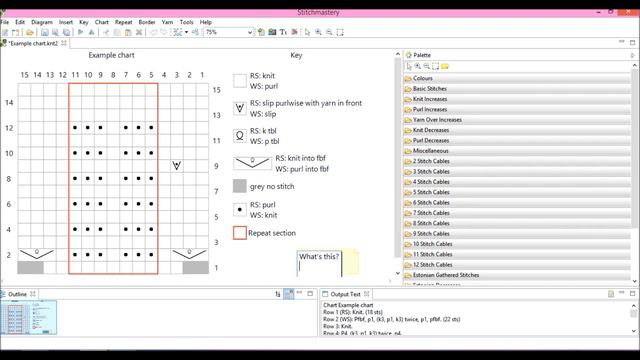Close the Example chart.knt2 editor tab
This screenshot has width=640, height=360.
(x=64, y=43)
